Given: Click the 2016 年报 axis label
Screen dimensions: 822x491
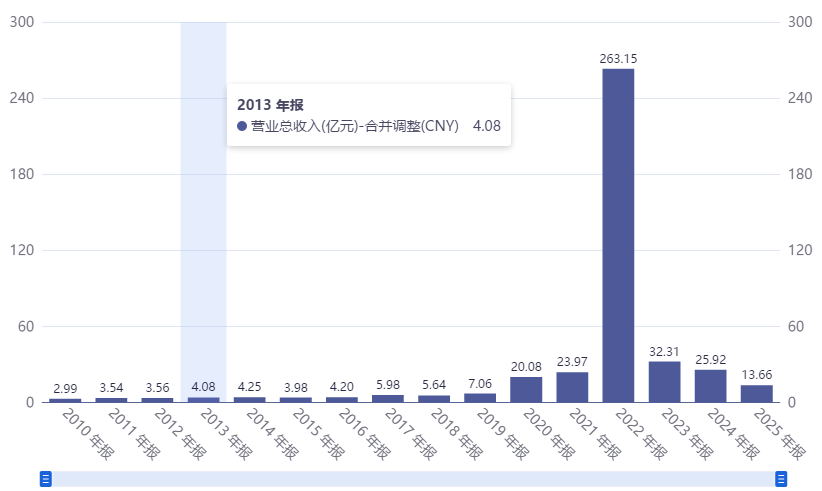Looking at the screenshot, I should [x=365, y=434].
